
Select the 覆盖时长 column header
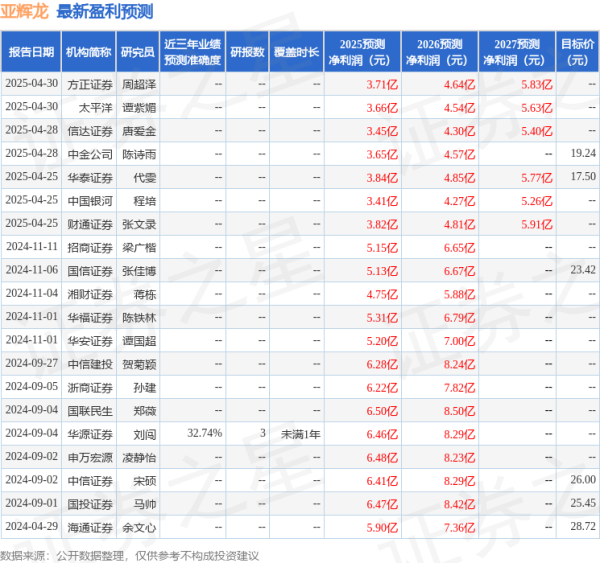[x=297, y=52]
